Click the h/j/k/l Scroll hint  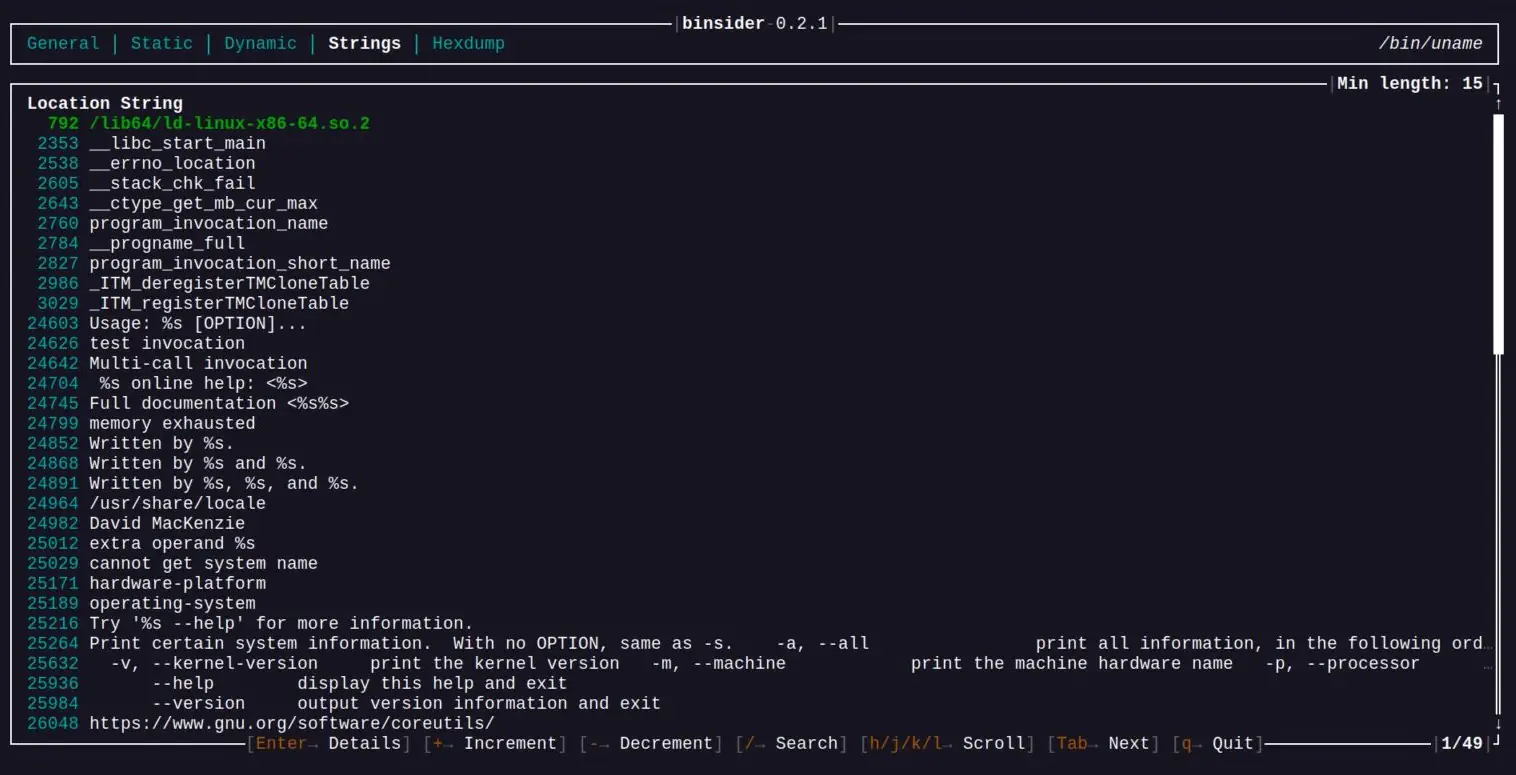pos(947,744)
